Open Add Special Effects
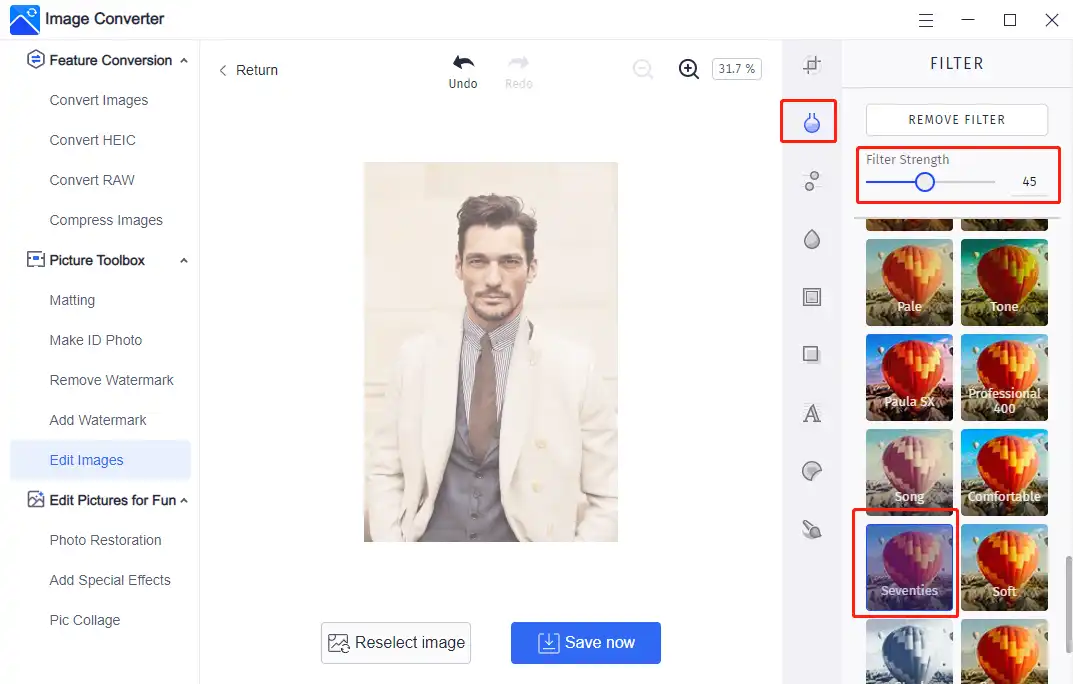The image size is (1073, 684). (x=109, y=580)
